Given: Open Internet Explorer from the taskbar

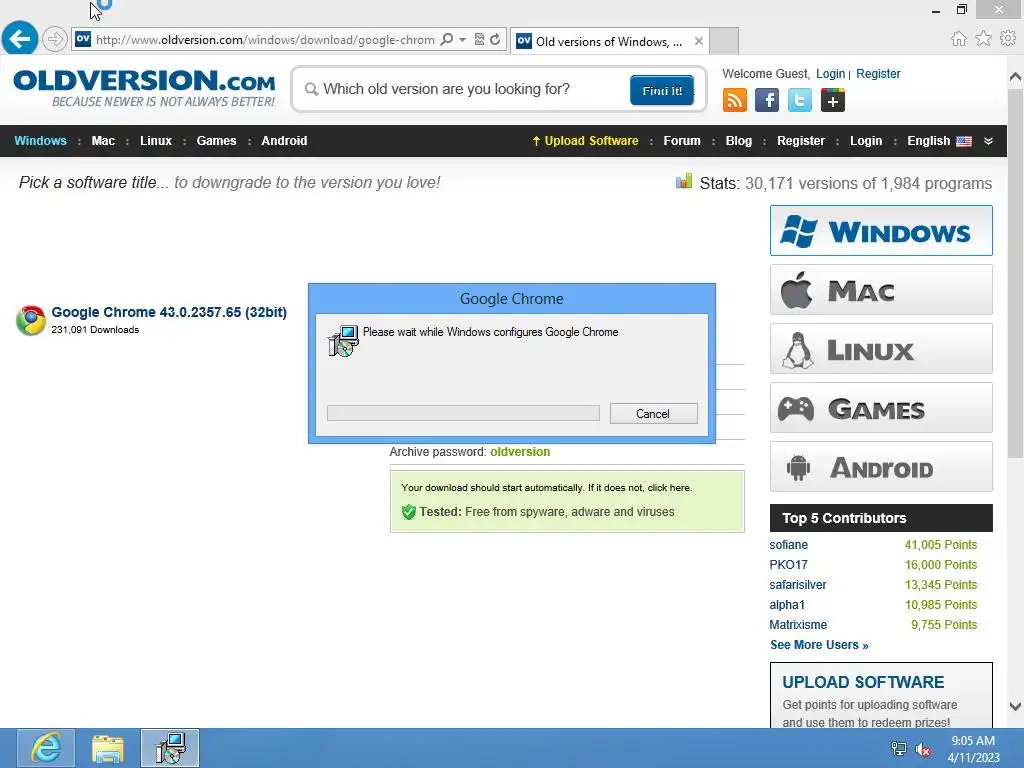Looking at the screenshot, I should tap(46, 748).
